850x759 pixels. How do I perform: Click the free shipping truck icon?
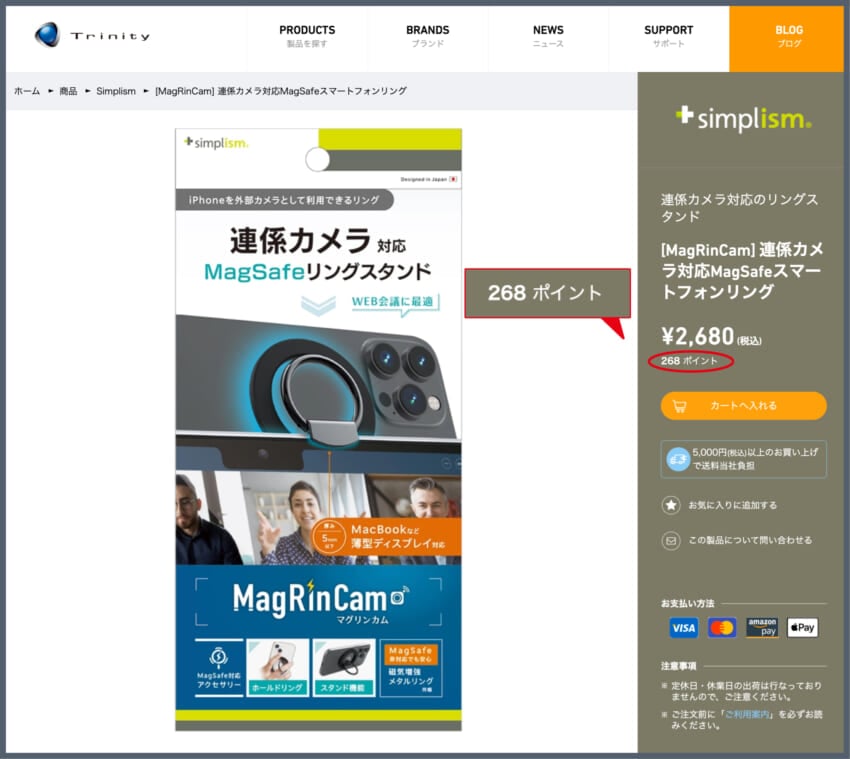tap(679, 459)
